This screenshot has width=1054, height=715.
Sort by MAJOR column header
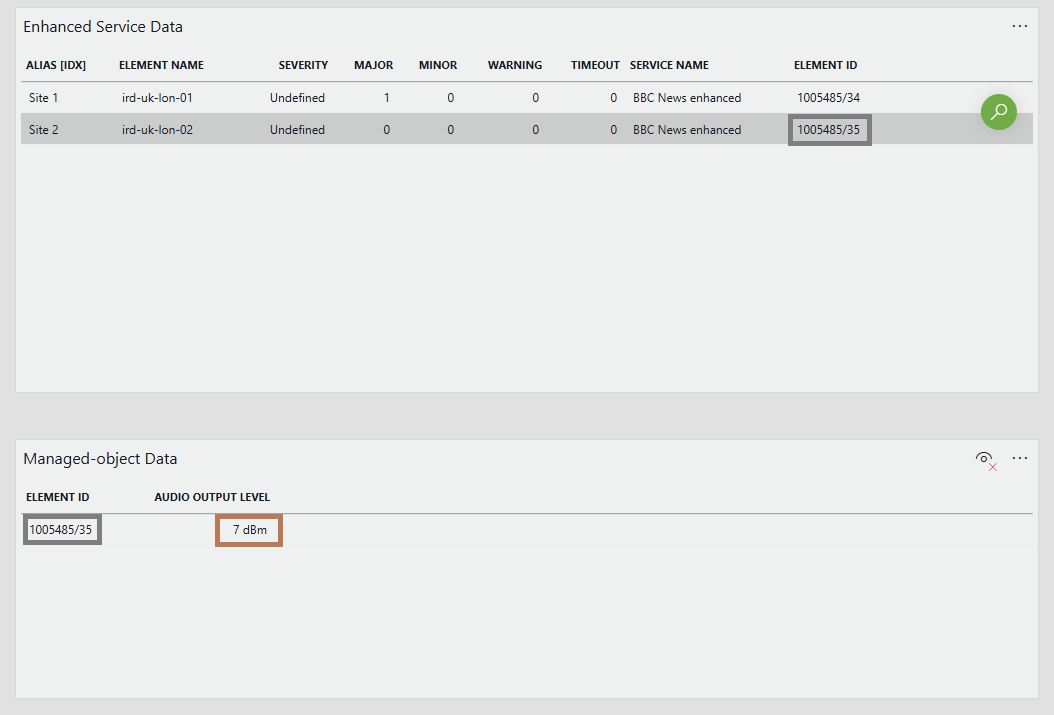pyautogui.click(x=374, y=65)
